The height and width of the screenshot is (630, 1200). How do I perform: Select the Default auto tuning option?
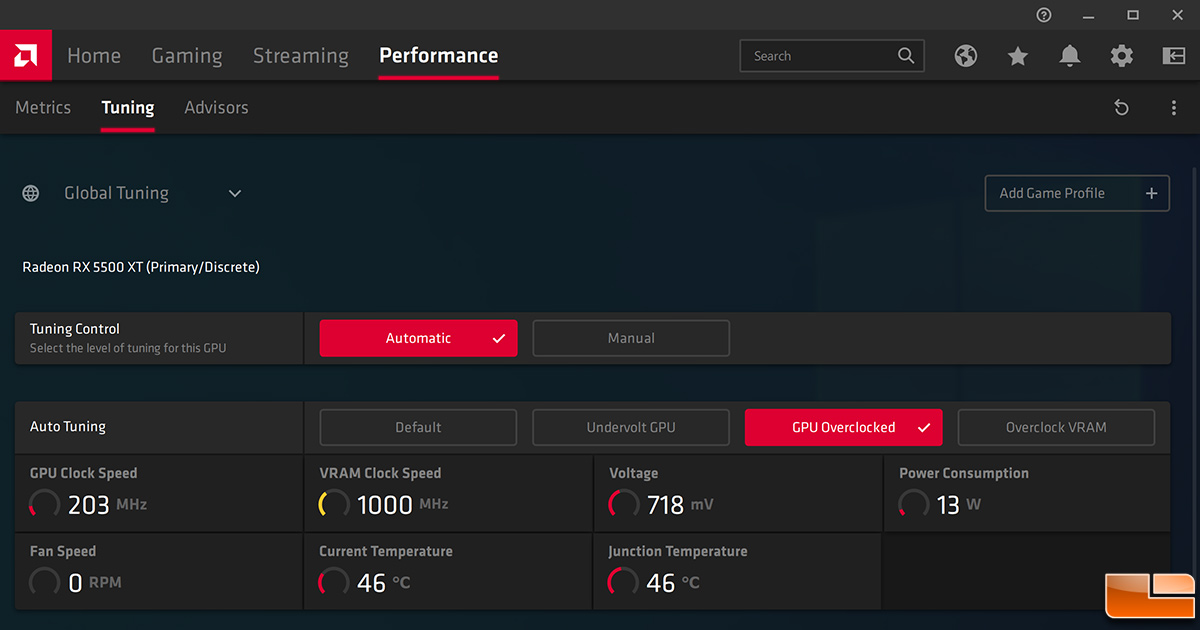click(418, 427)
